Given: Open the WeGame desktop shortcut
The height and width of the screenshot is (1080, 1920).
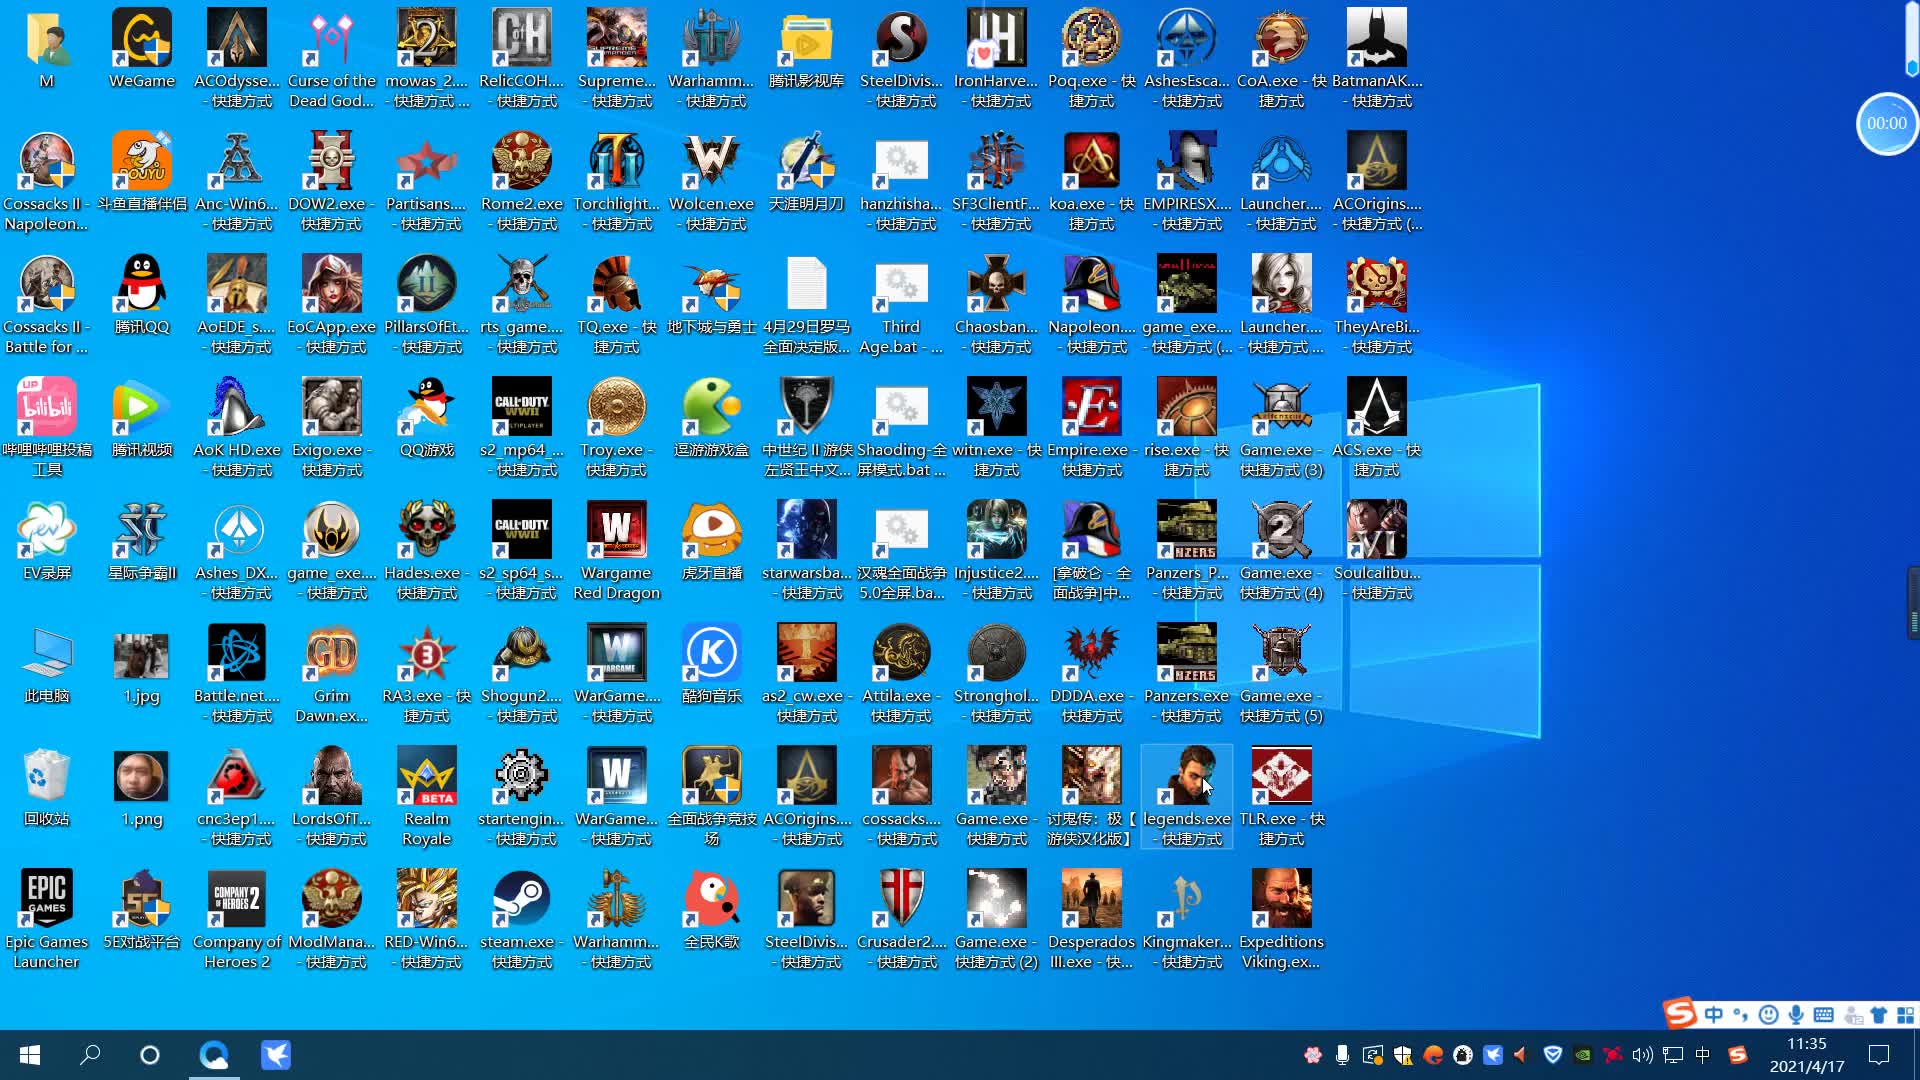Looking at the screenshot, I should [141, 48].
